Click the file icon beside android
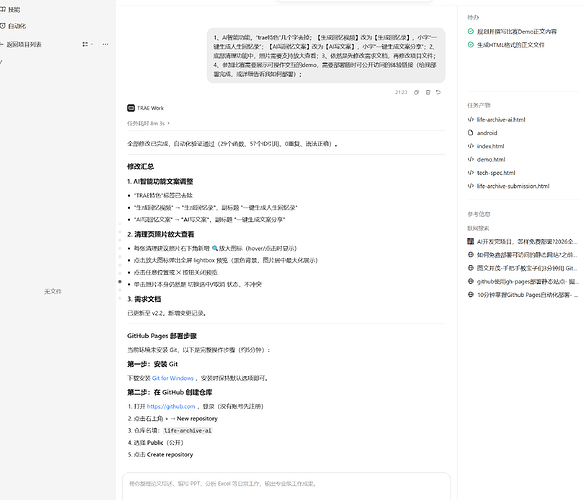Viewport: 584px width, 500px height. [x=471, y=133]
